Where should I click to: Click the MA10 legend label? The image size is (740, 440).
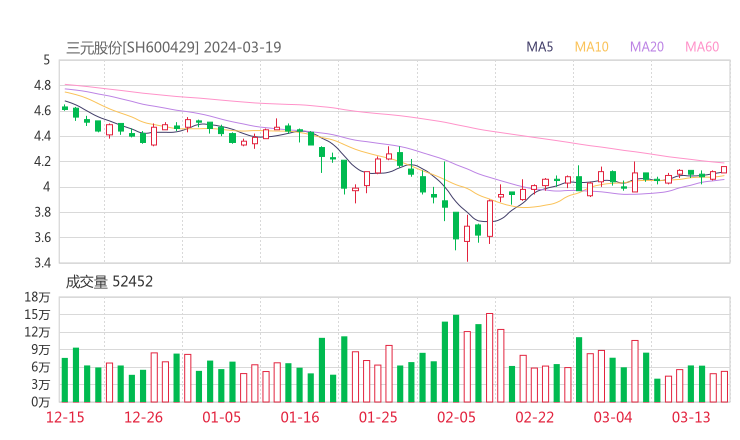click(x=591, y=47)
